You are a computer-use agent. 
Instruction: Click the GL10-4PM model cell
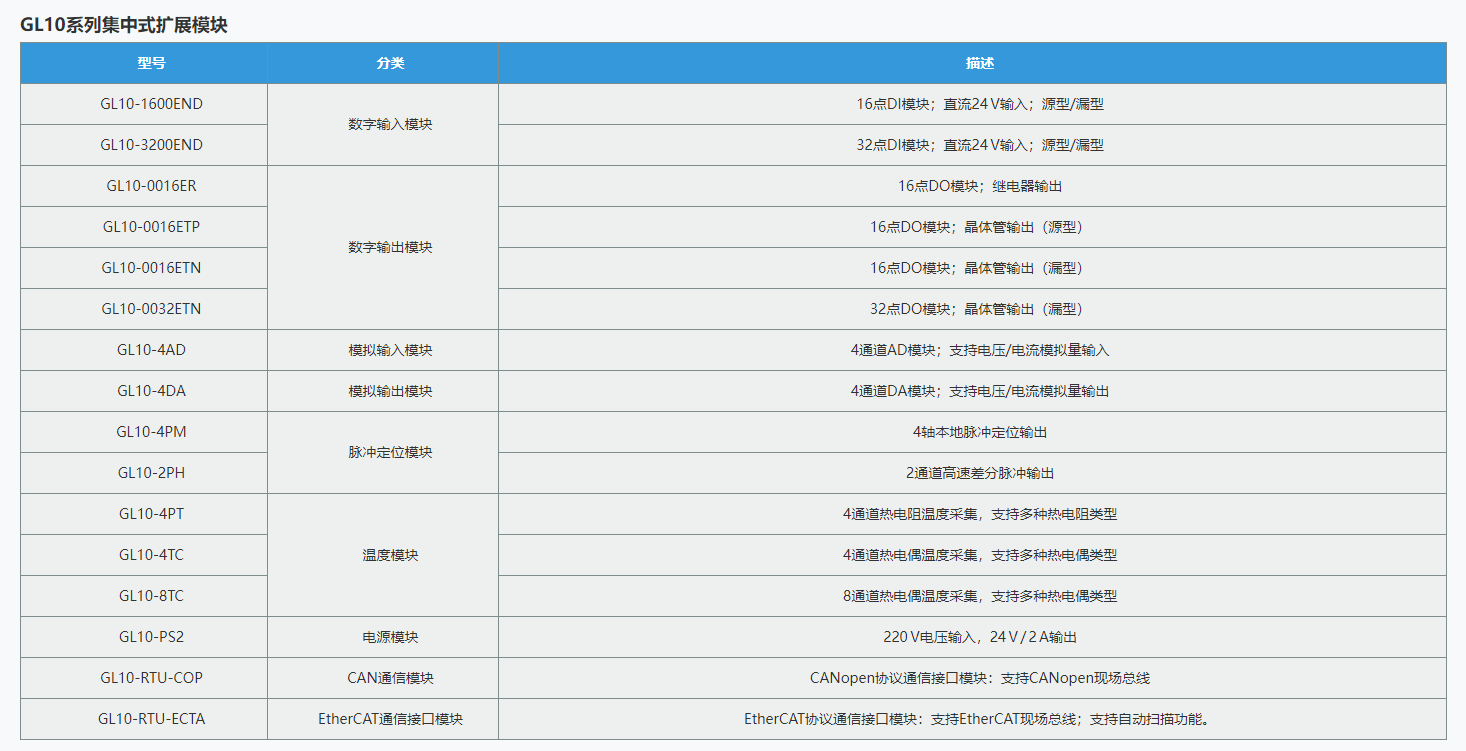151,432
